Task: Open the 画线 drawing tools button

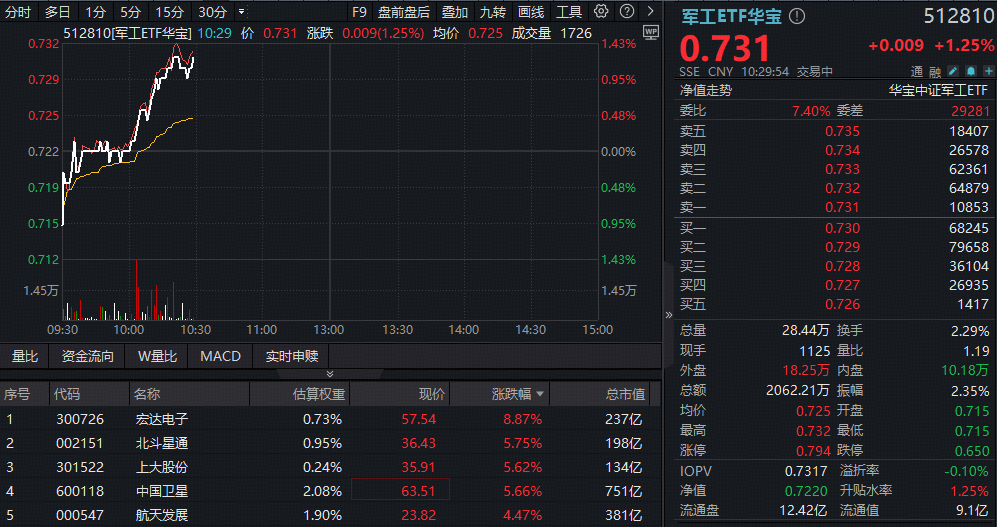Action: tap(531, 12)
